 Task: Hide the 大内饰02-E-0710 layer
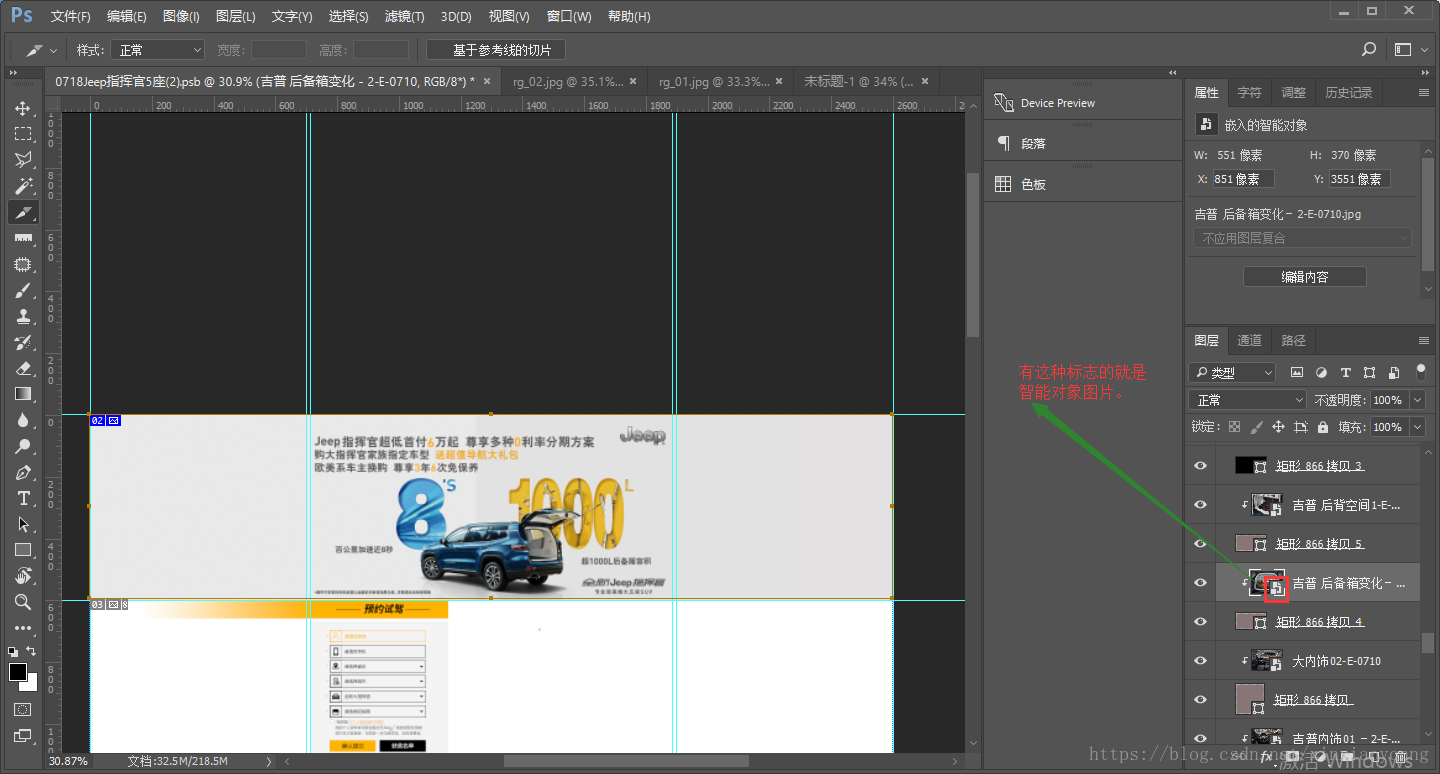tap(1201, 661)
